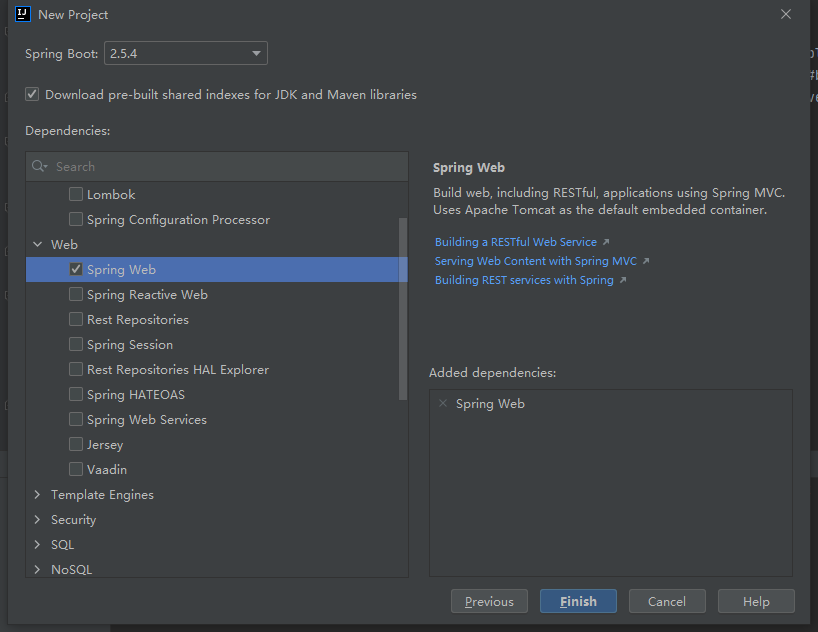Image resolution: width=818 pixels, height=632 pixels.
Task: Select the Spring Configuration Processor row label
Action: tap(178, 220)
